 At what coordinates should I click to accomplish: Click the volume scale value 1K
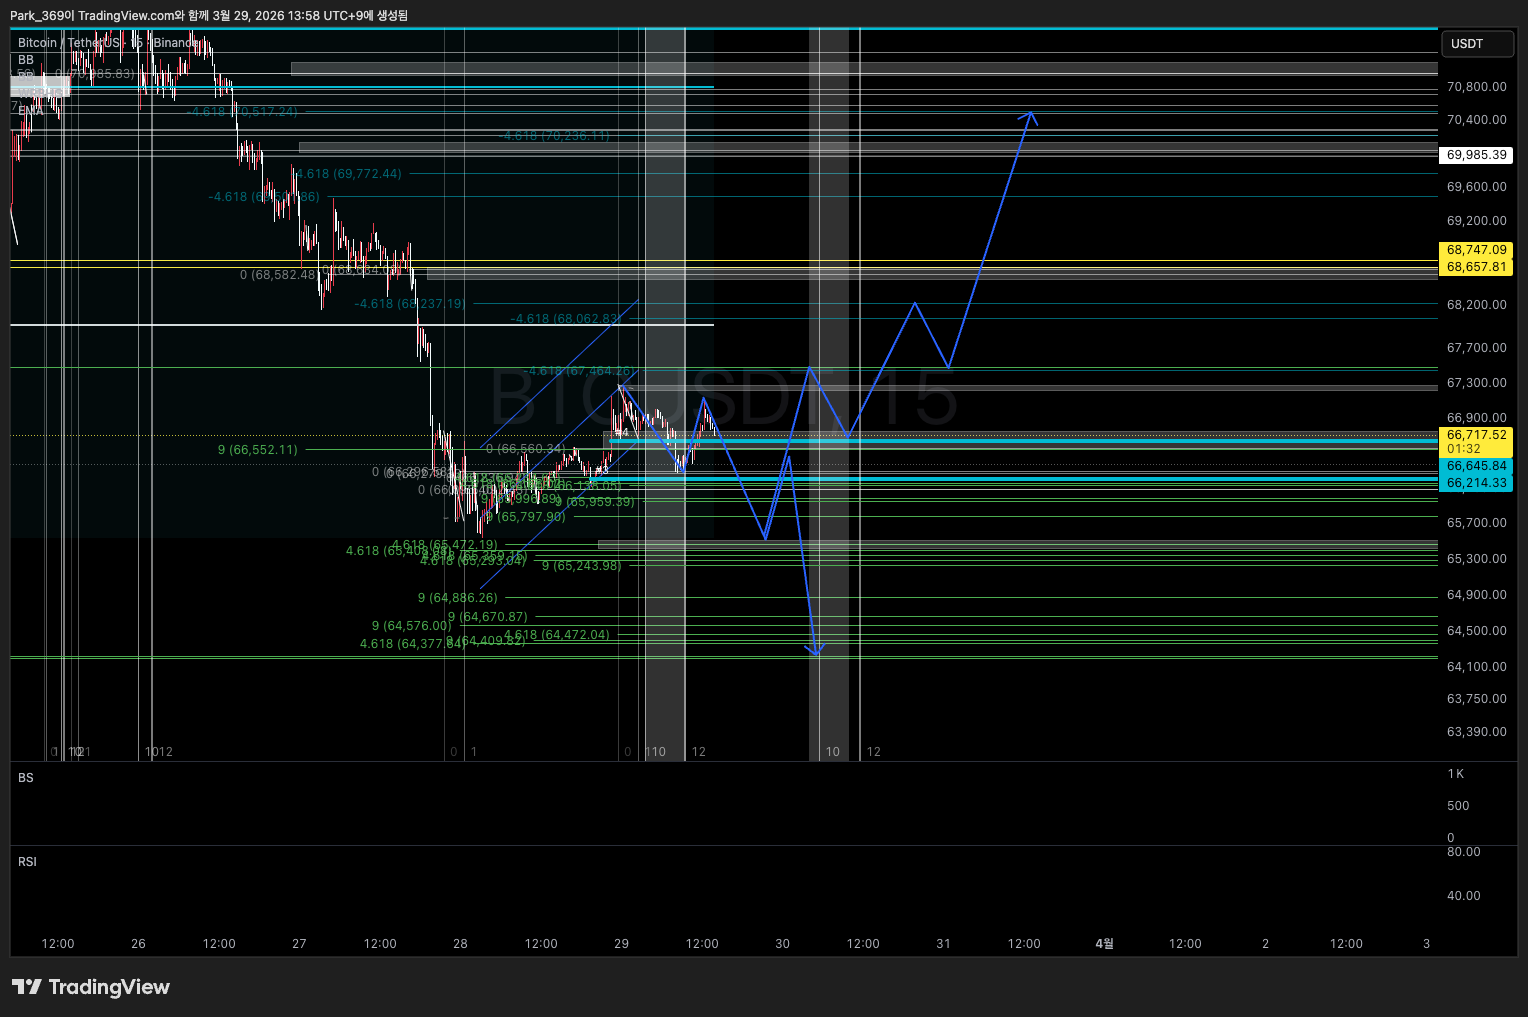click(x=1455, y=774)
